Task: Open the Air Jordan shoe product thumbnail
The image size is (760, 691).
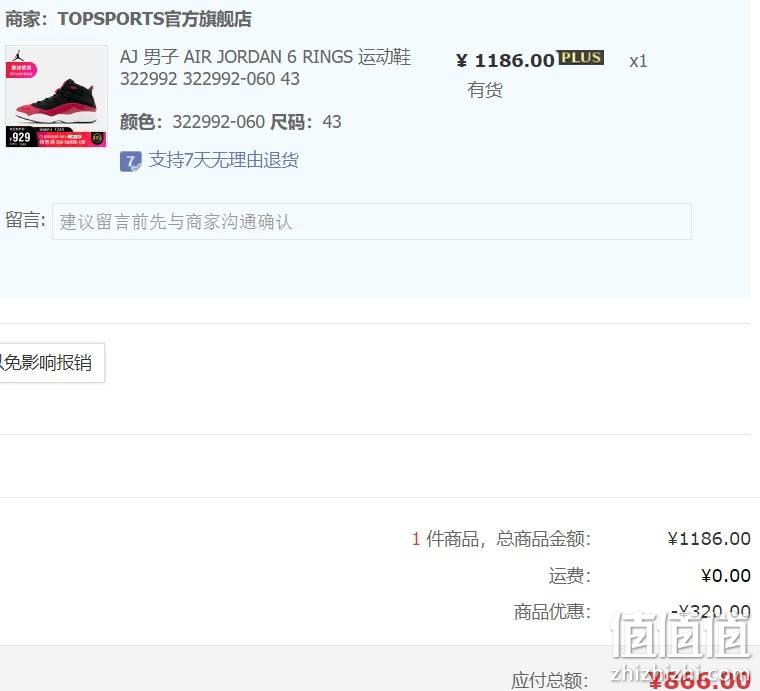Action: 56,96
